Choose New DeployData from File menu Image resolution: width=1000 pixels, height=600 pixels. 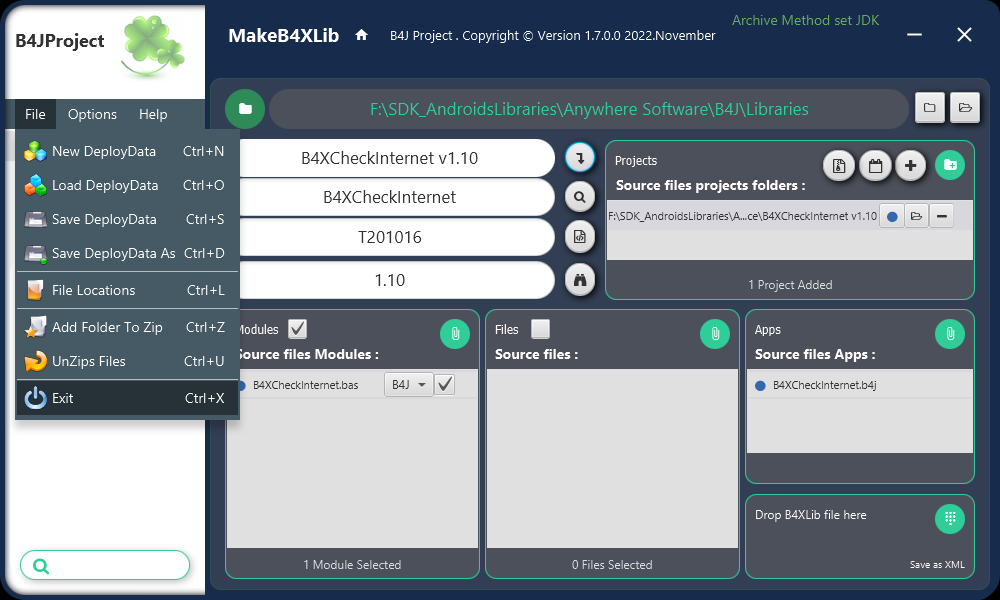click(127, 151)
